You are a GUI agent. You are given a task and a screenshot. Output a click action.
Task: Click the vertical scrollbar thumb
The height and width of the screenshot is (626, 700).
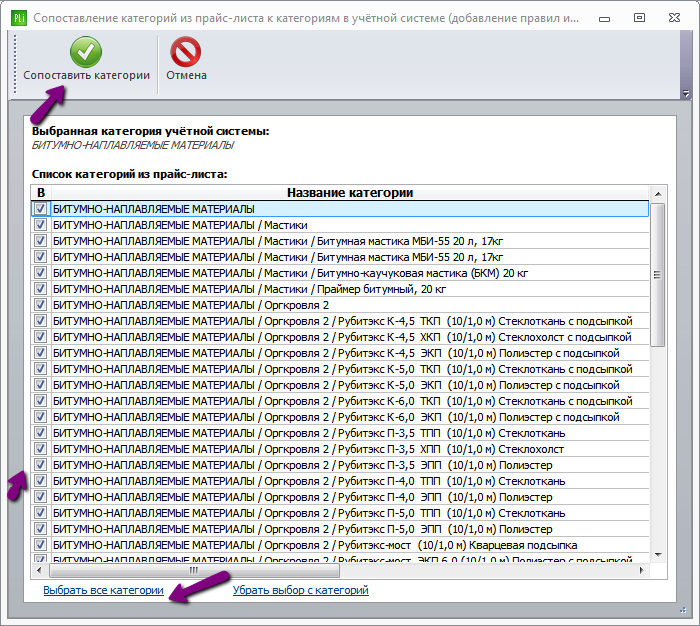[658, 275]
